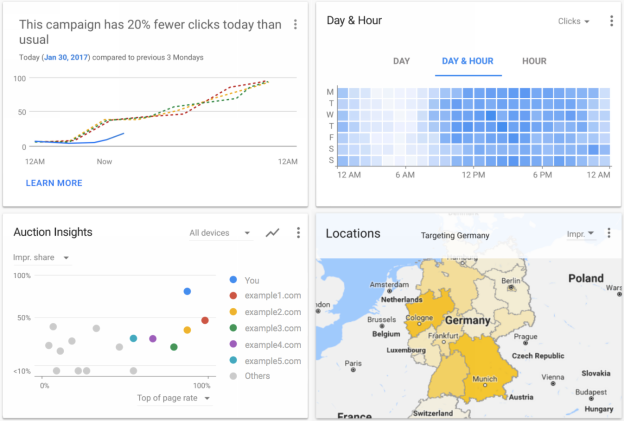Open the Top of page rate dropdown
Viewport: 624px width, 422px height.
[x=174, y=398]
